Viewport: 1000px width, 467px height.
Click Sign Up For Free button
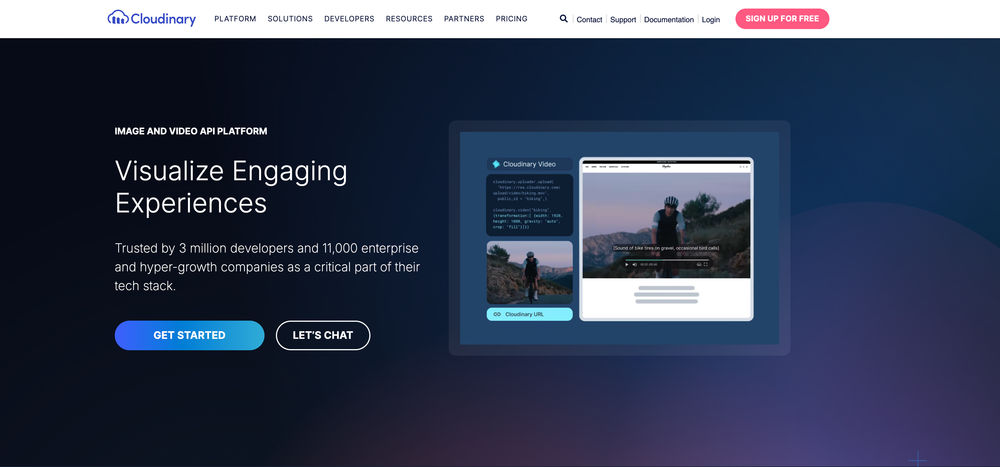pyautogui.click(x=782, y=19)
